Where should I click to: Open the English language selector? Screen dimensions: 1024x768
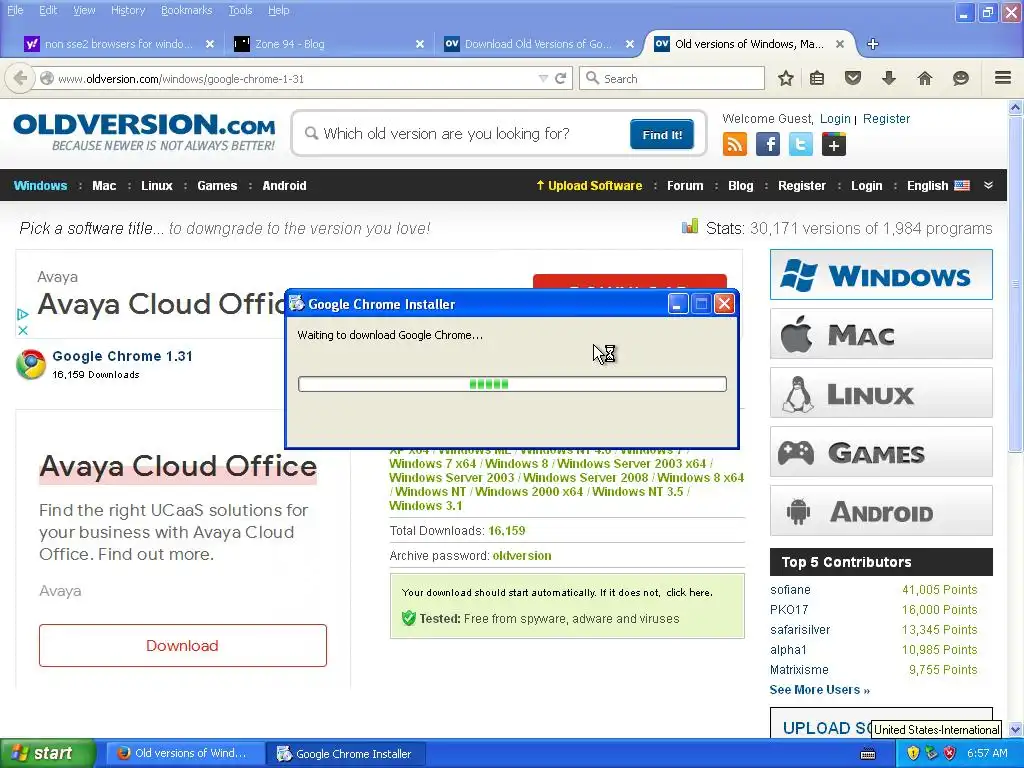point(938,185)
